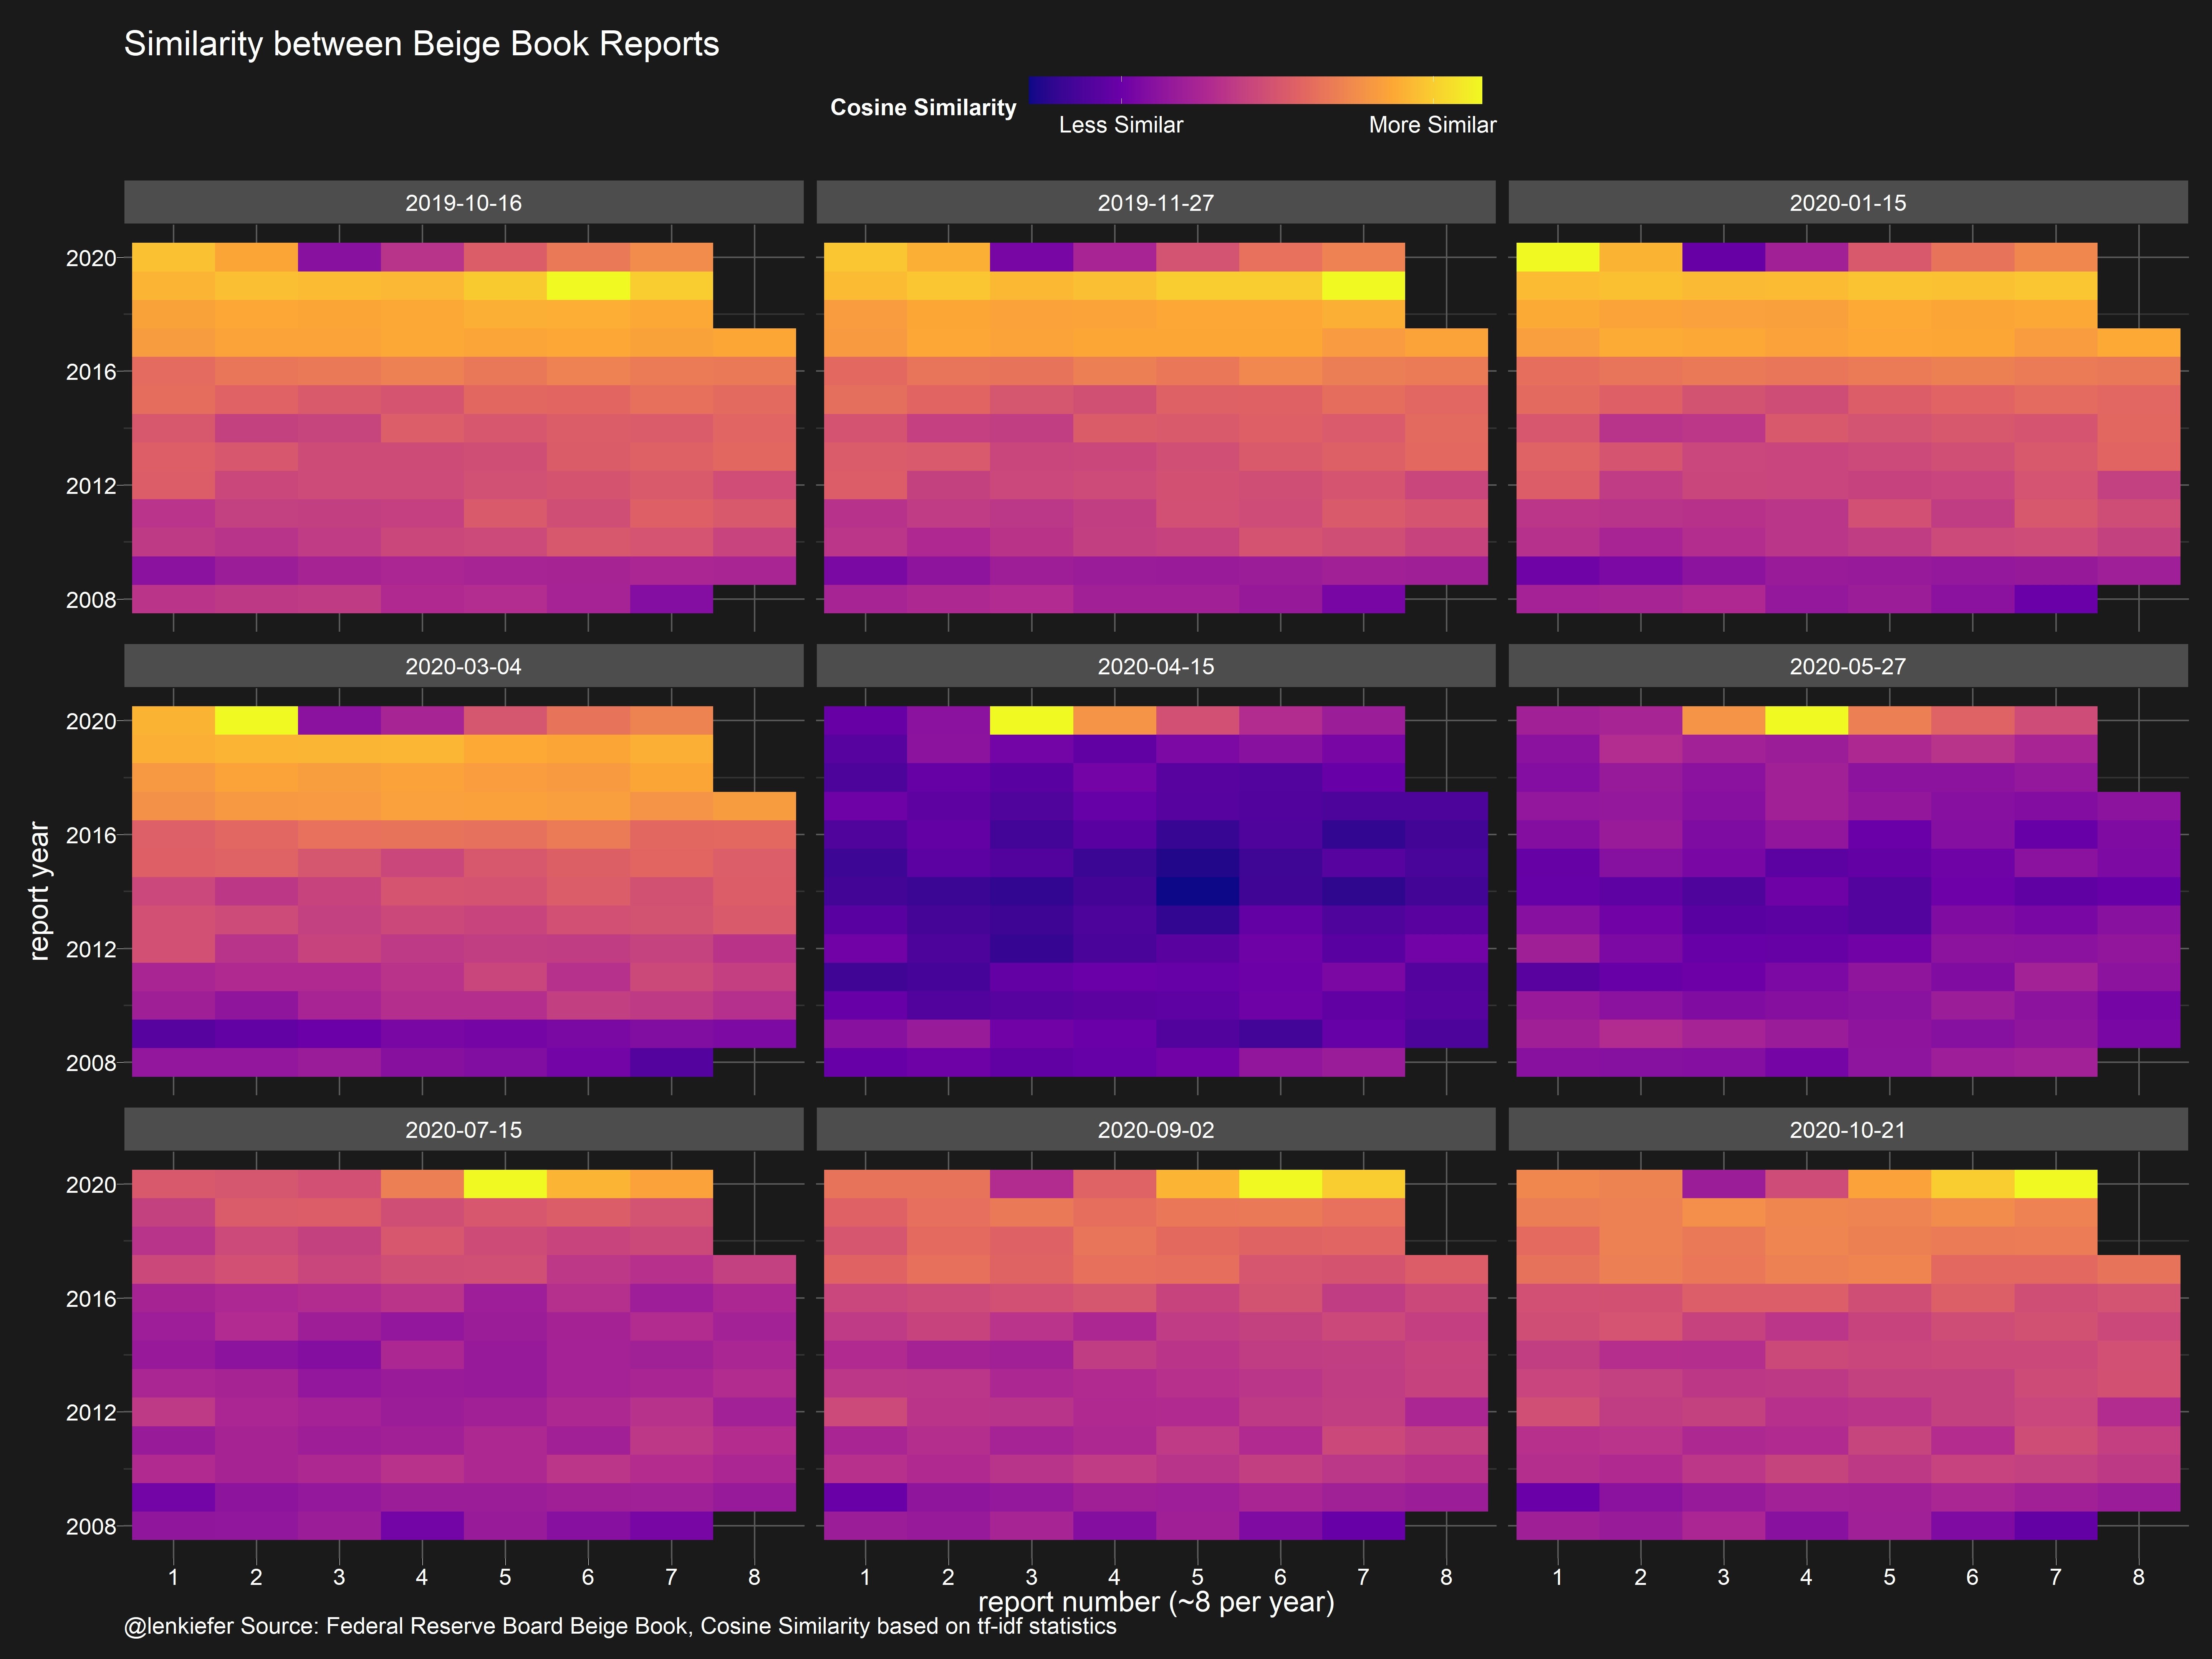This screenshot has height=1659, width=2212.
Task: Click the bright yellow cell in 2020-05-27 panel
Action: (x=1806, y=720)
